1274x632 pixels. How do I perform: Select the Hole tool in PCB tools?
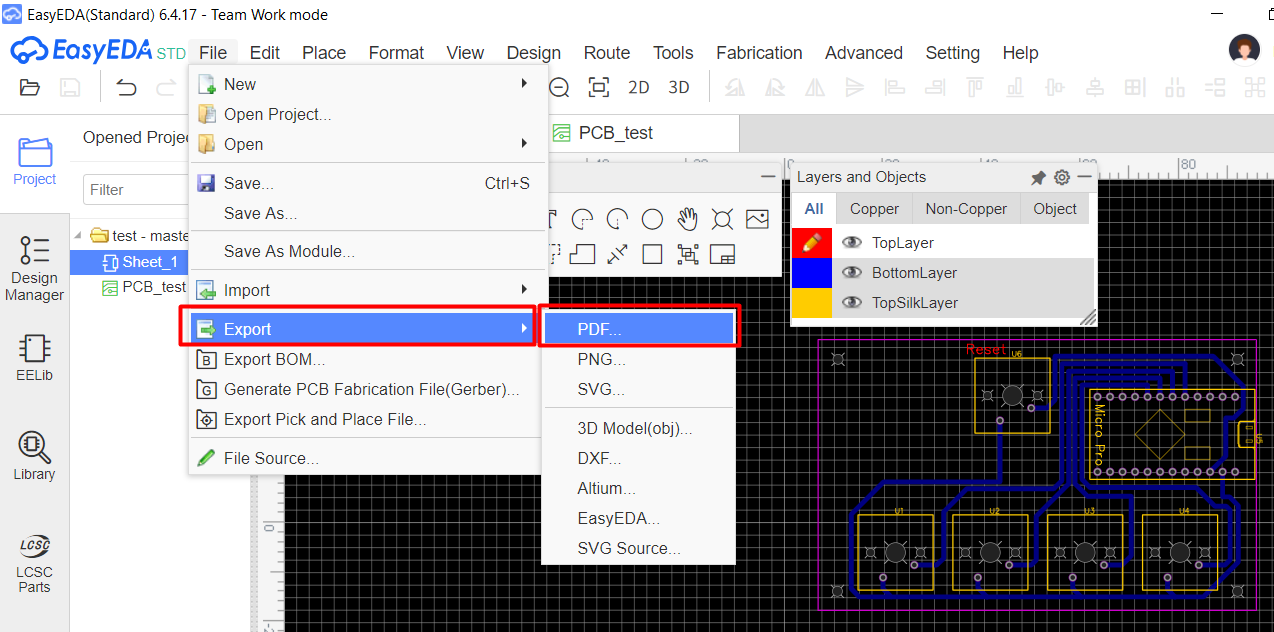[x=722, y=219]
